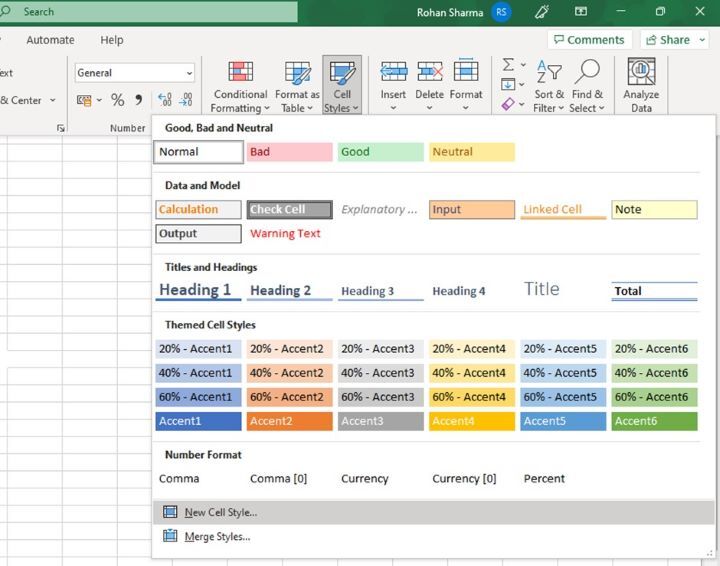This screenshot has width=720, height=566.
Task: Click the Search box
Action: (x=149, y=11)
